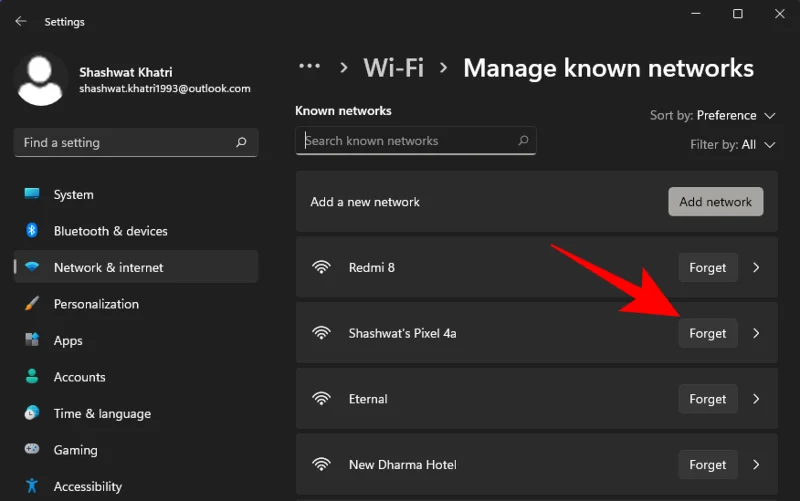Viewport: 800px width, 501px height.
Task: Forget Shashwat's Pixel 4a network
Action: pos(708,333)
